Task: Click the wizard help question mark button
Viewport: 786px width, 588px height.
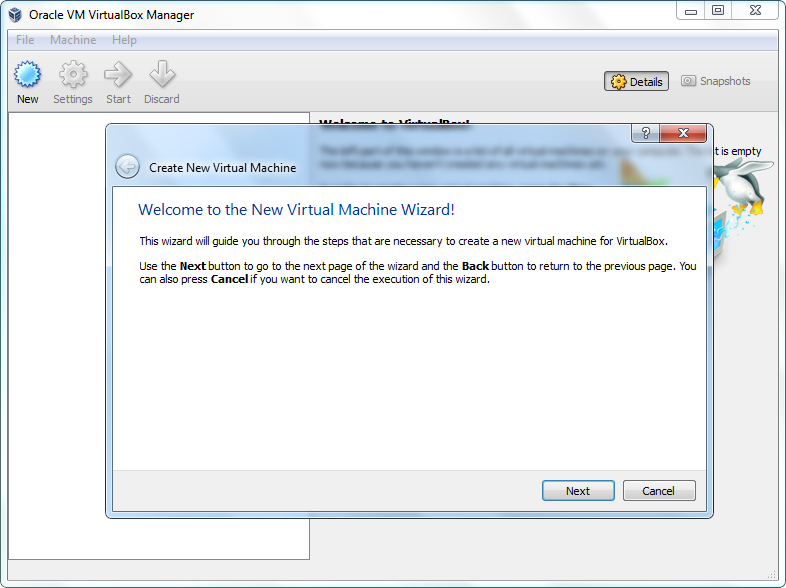Action: point(646,133)
